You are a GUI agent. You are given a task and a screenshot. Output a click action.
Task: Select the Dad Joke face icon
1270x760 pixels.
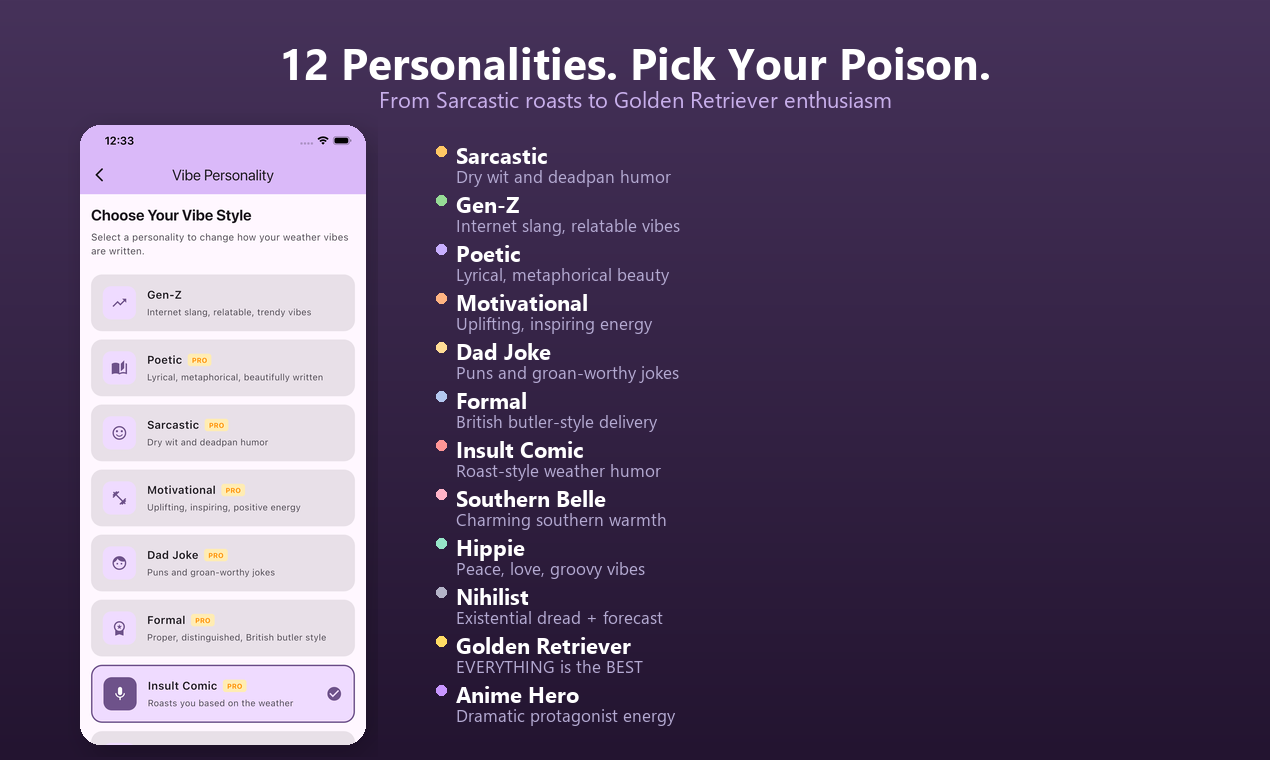pos(120,562)
